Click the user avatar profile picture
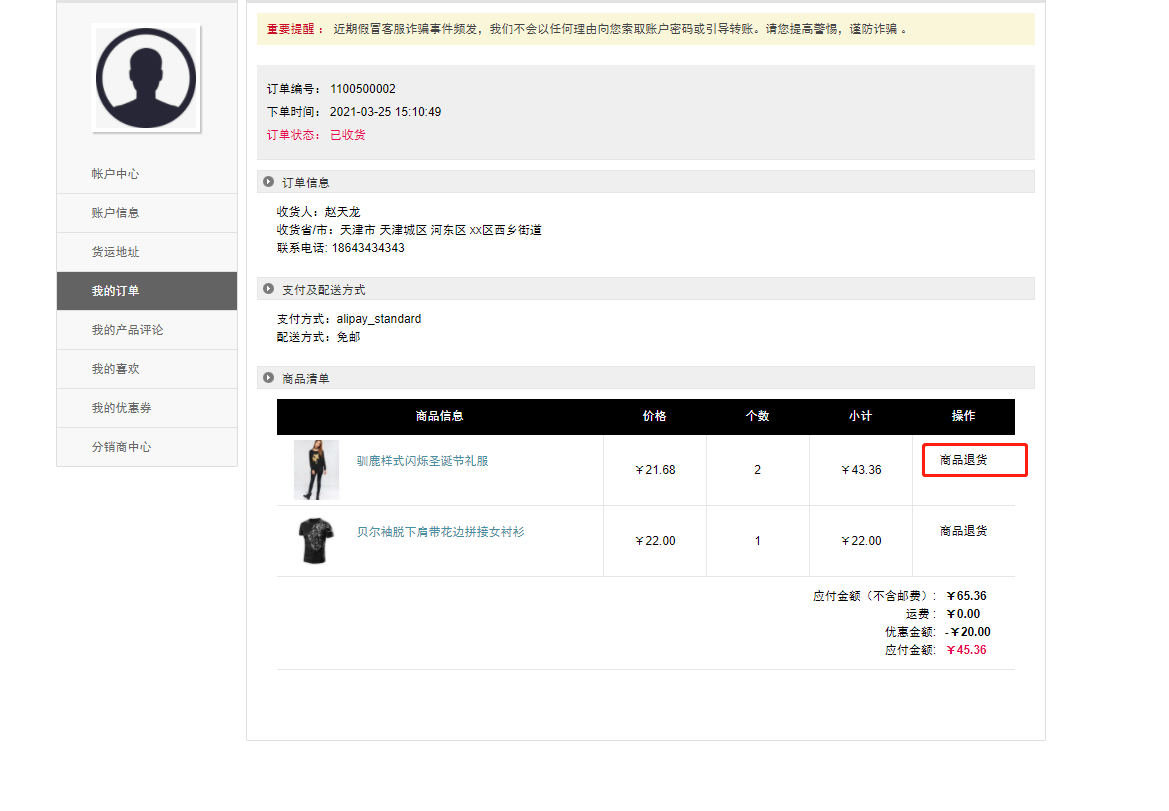 tap(146, 78)
